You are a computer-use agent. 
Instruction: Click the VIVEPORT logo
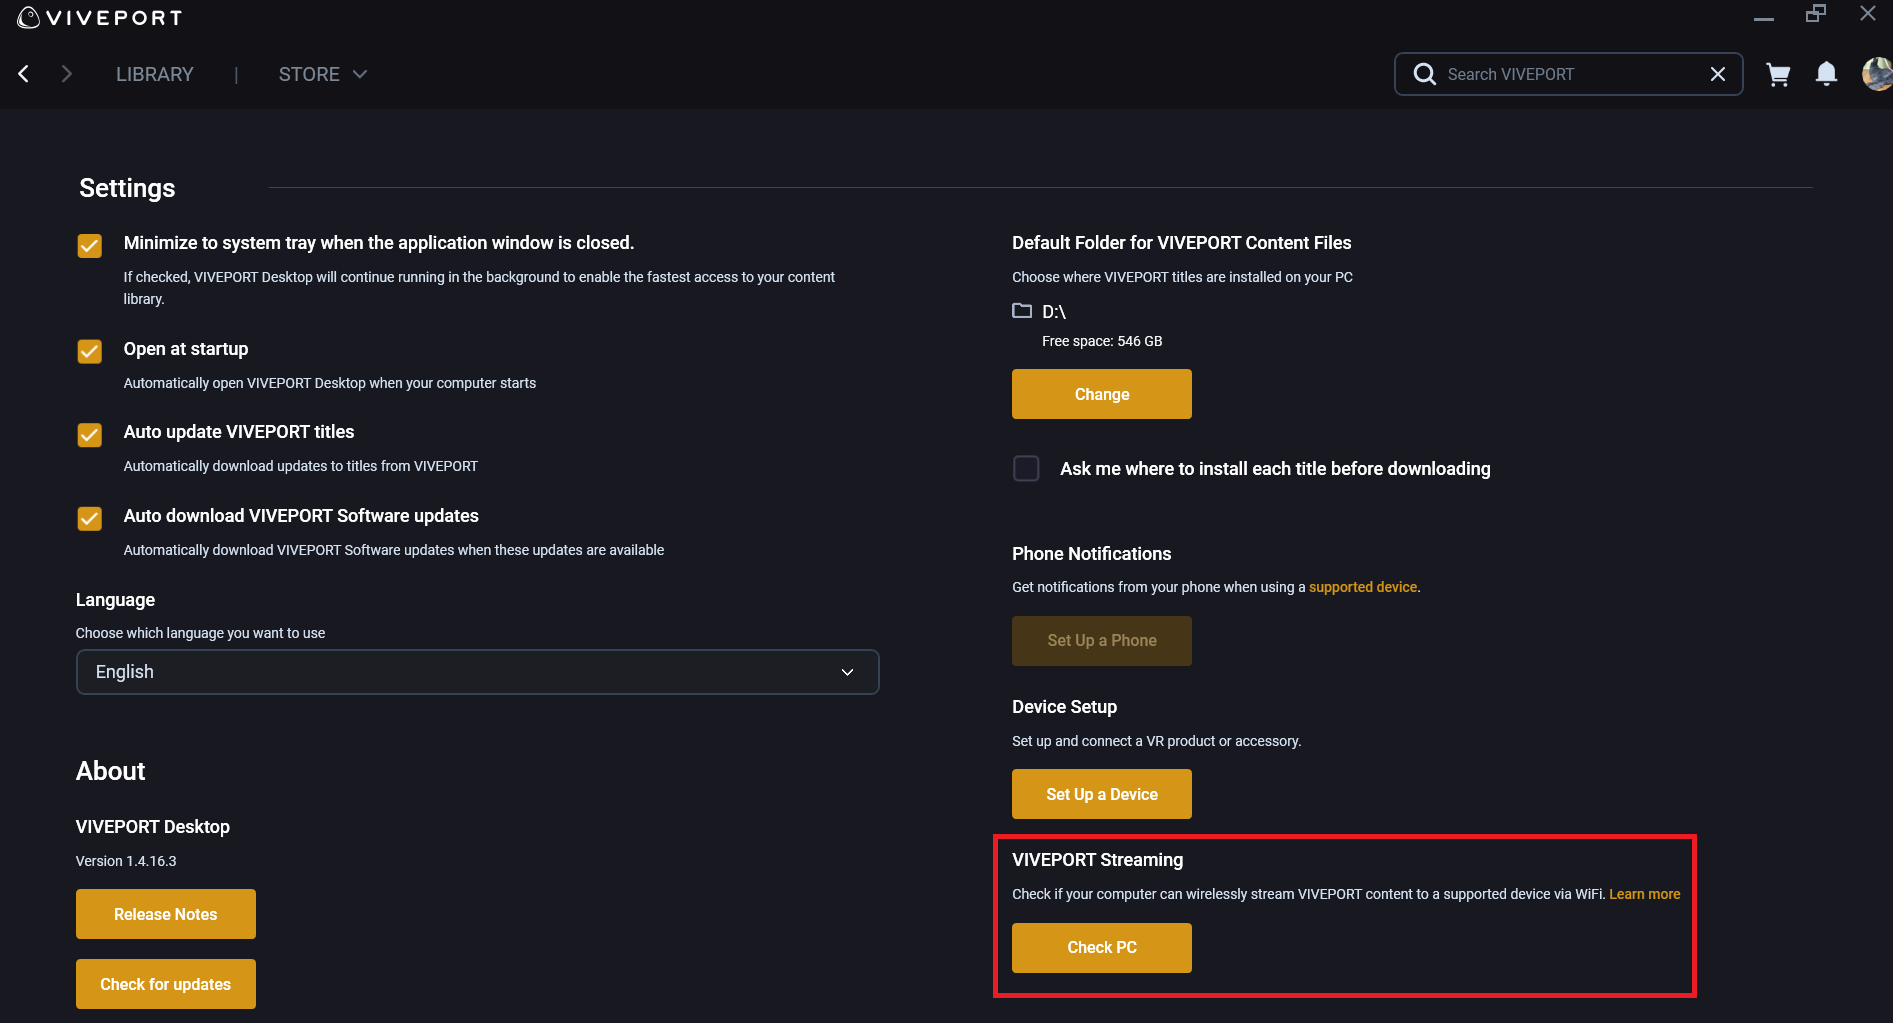coord(100,17)
